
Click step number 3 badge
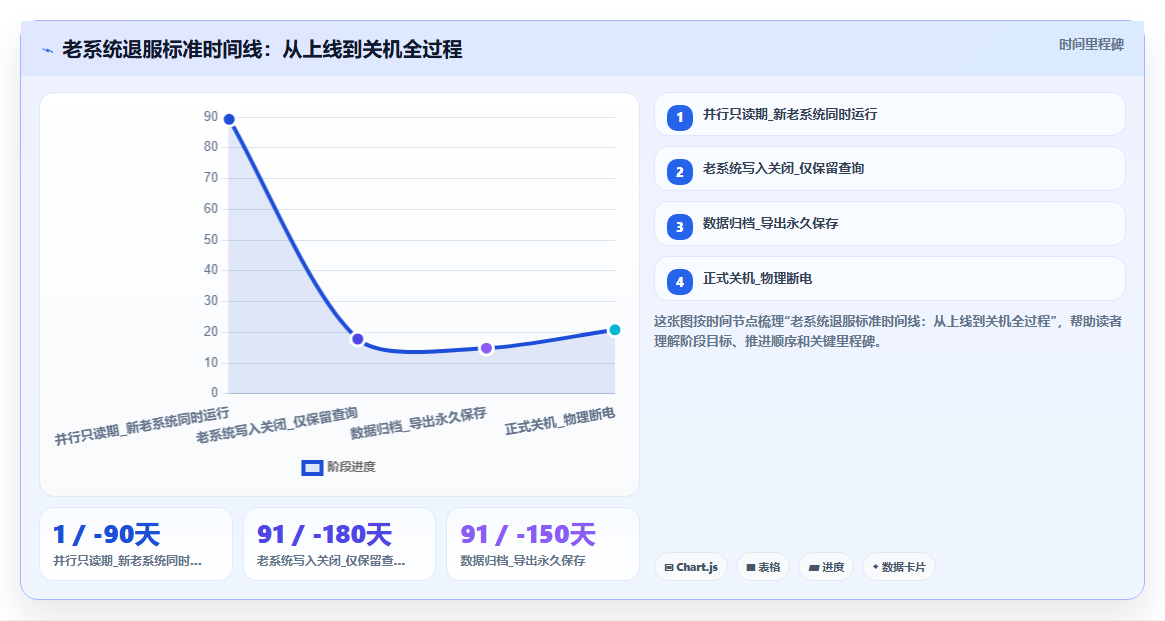(x=679, y=227)
